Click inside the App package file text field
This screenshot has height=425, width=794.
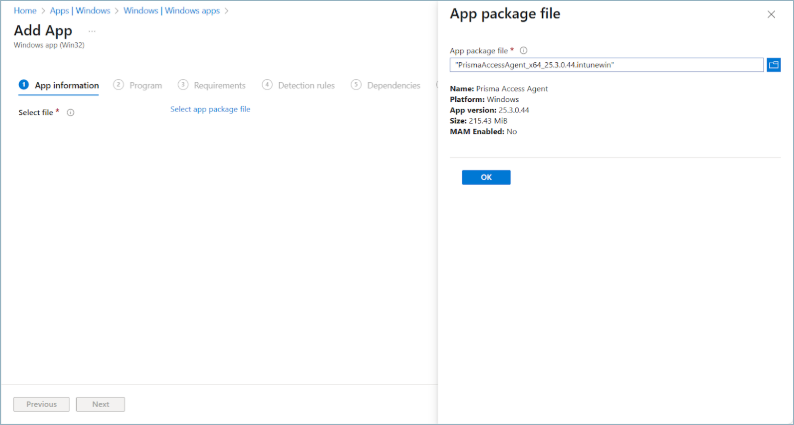[606, 65]
